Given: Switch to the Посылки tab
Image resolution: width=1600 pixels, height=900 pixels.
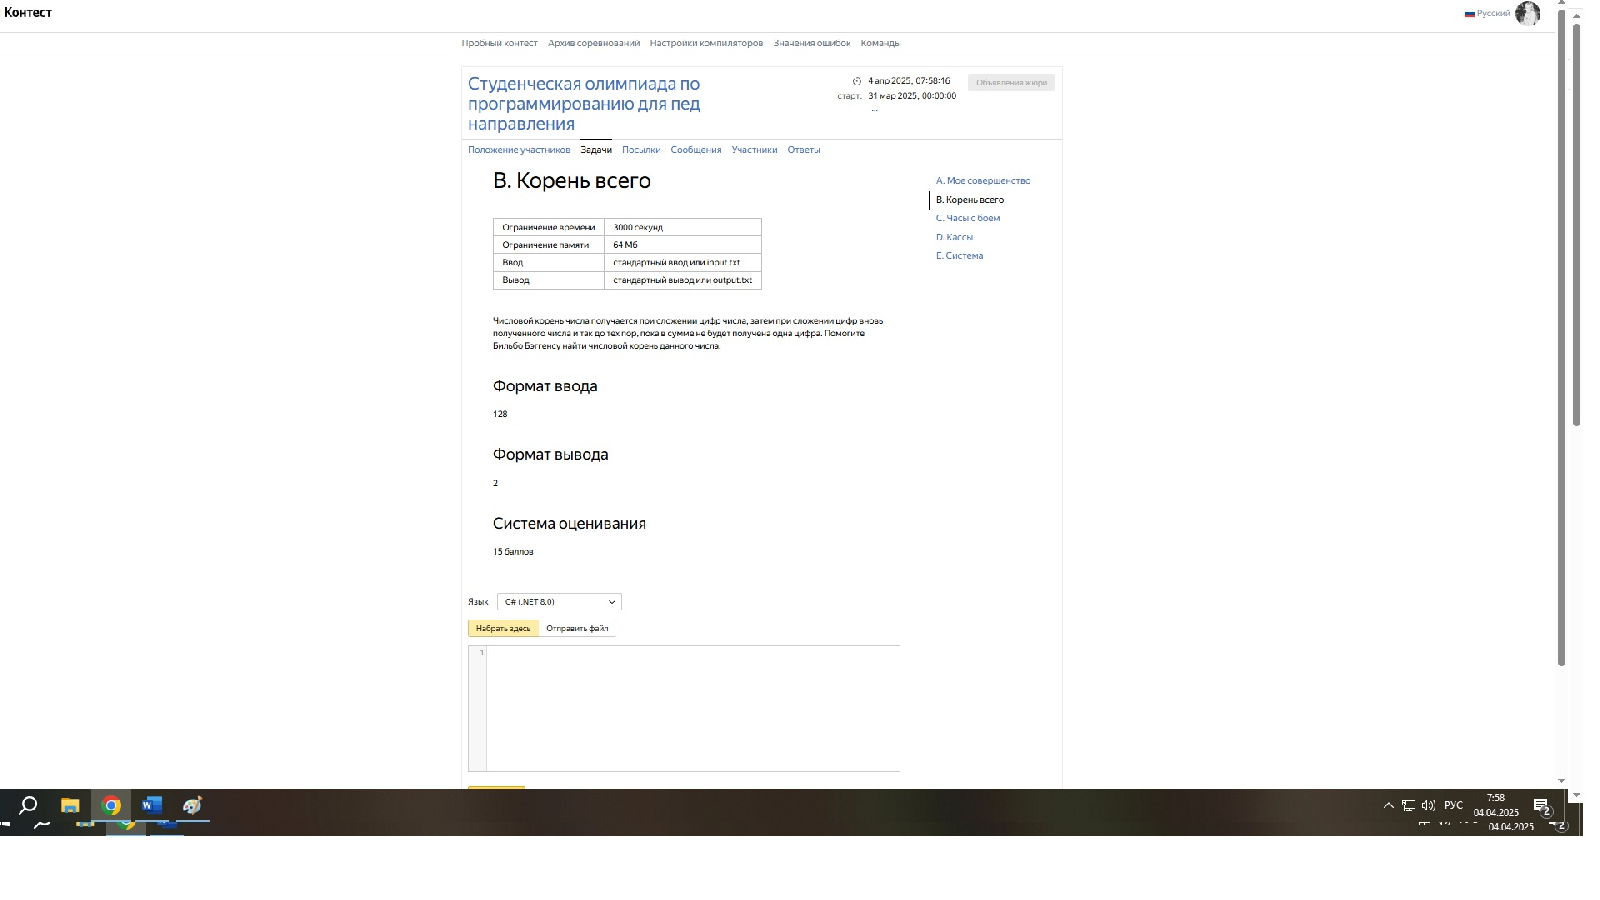Looking at the screenshot, I should [x=640, y=150].
